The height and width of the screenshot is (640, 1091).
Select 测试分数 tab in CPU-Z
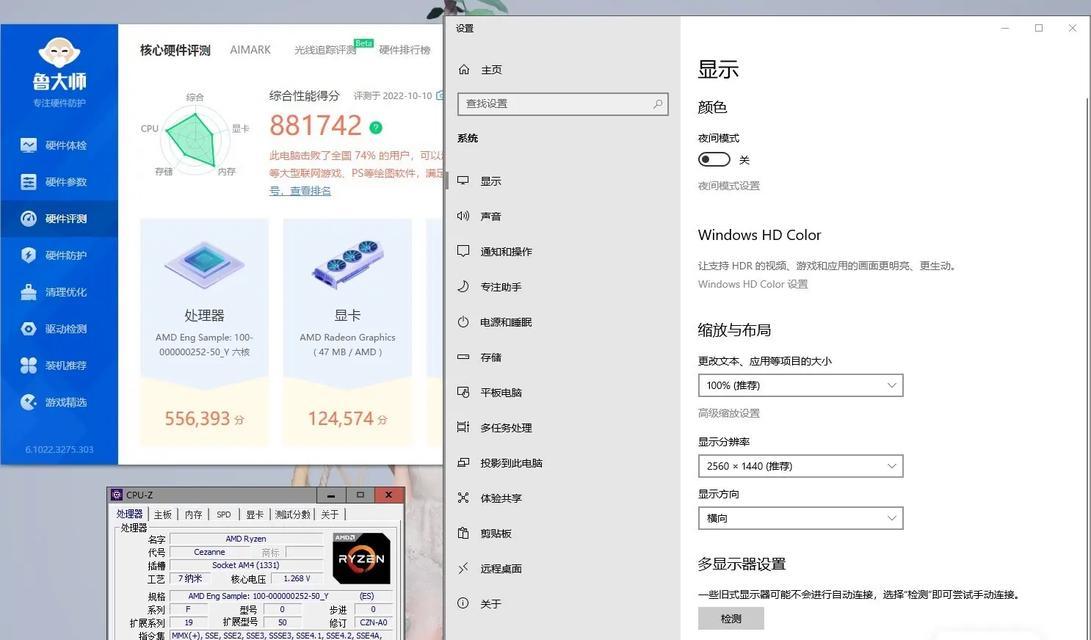pos(292,515)
